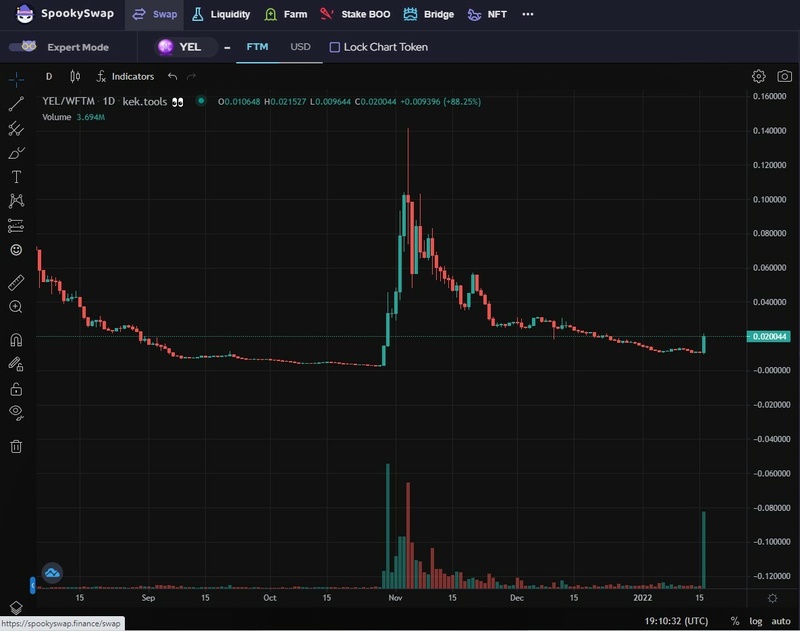The width and height of the screenshot is (800, 631).
Task: Navigate to Stake BOO
Action: click(x=355, y=14)
